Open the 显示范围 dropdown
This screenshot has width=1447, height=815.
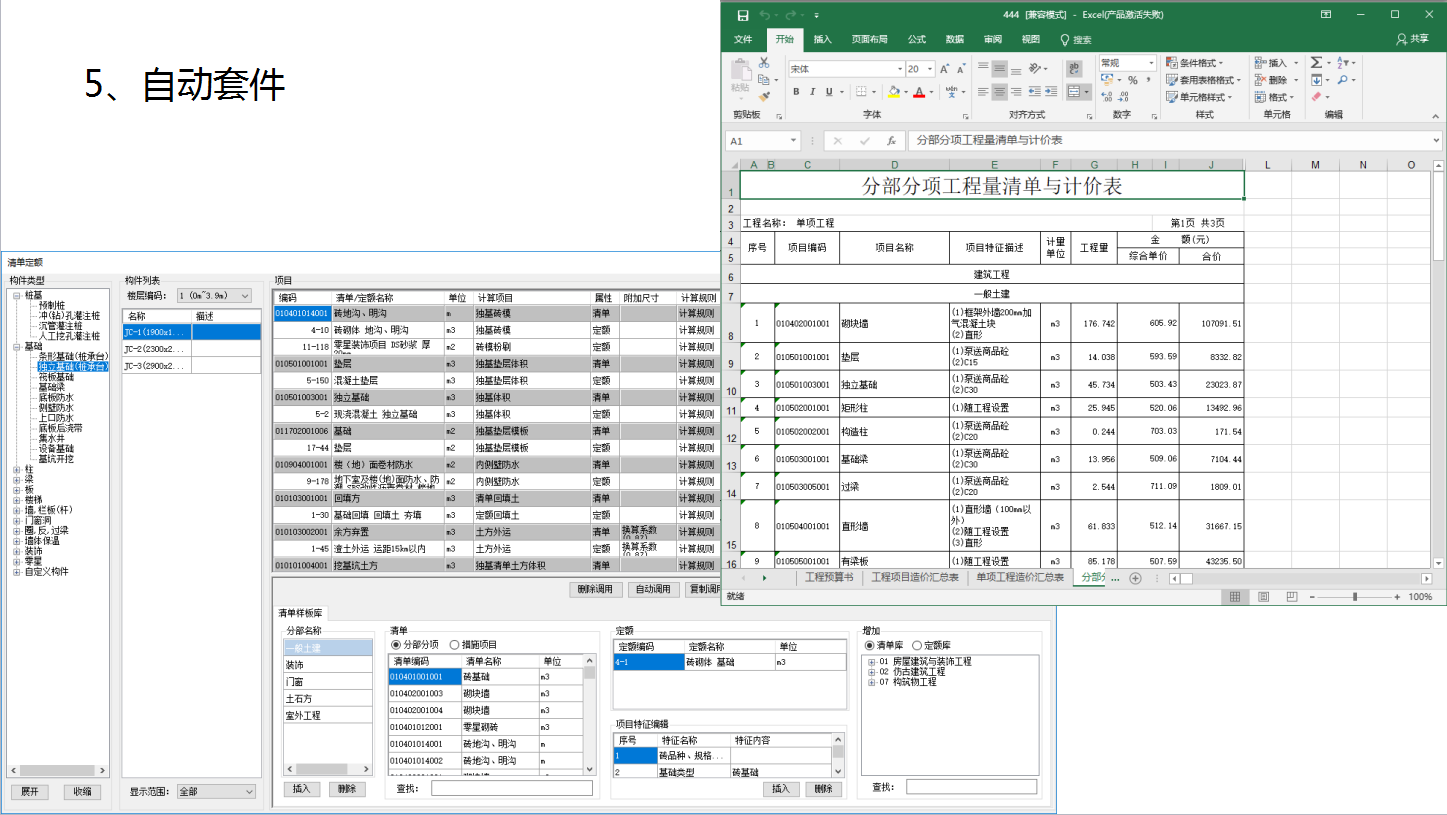(216, 792)
